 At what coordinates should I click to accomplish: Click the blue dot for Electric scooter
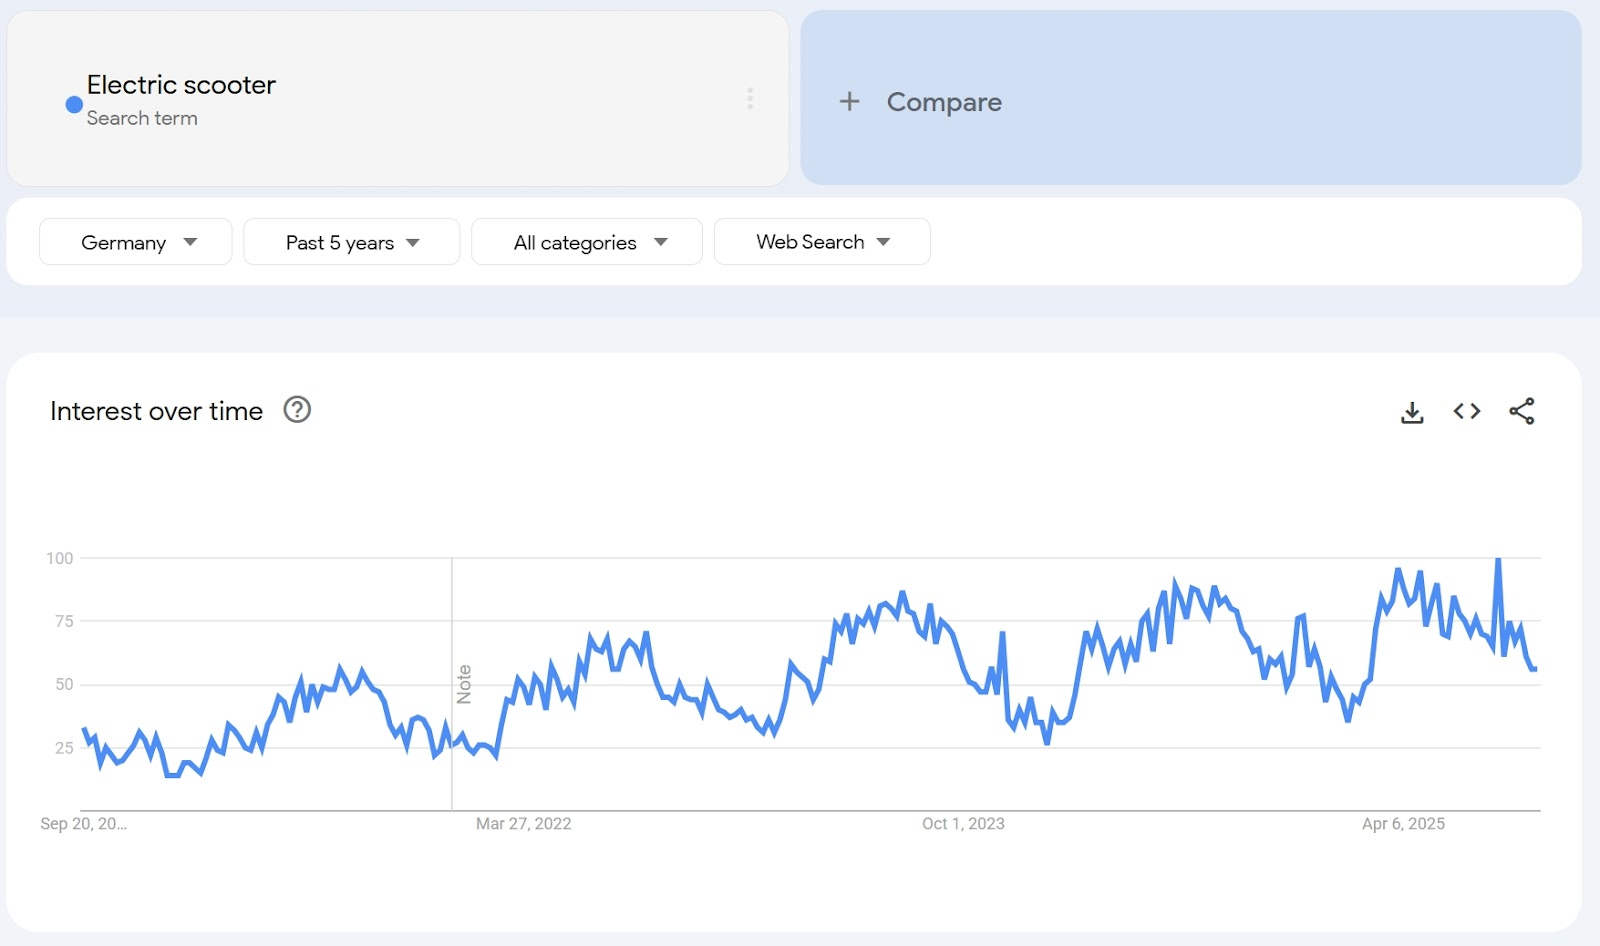tap(74, 104)
